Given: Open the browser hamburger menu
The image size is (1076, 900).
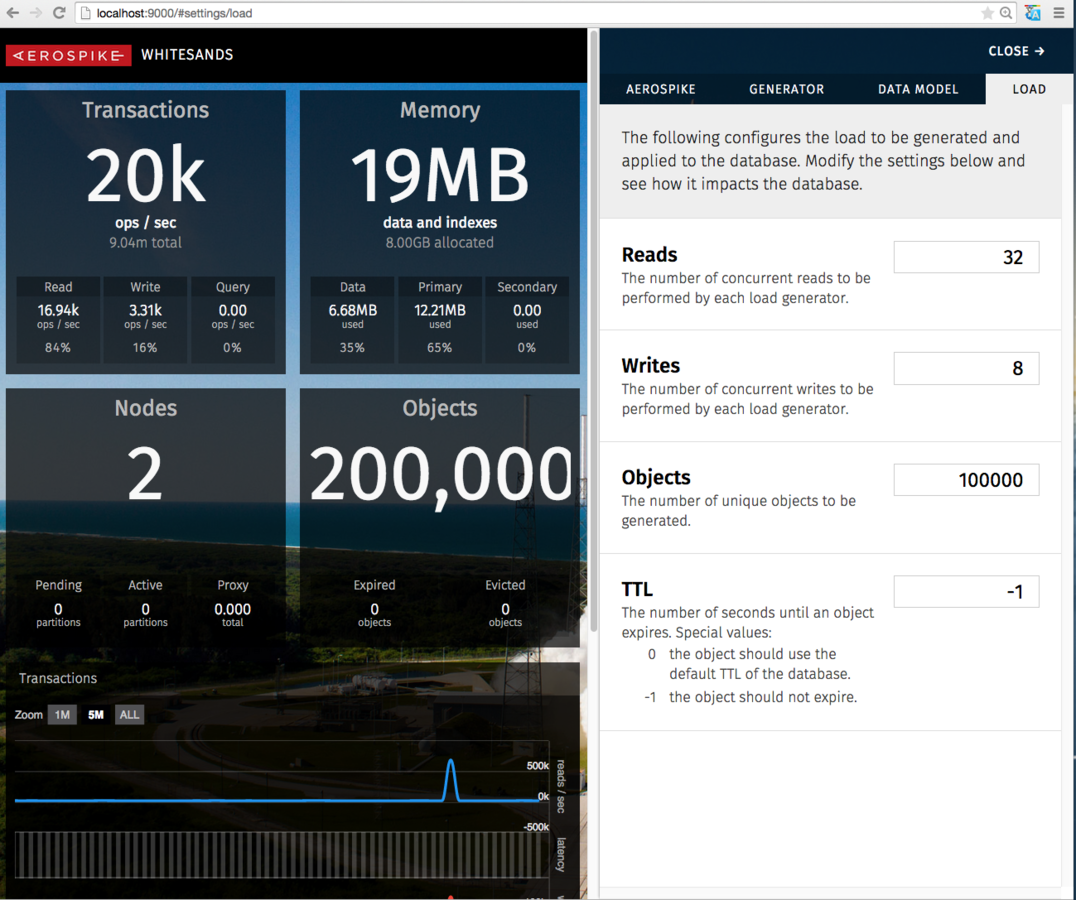Looking at the screenshot, I should point(1059,13).
